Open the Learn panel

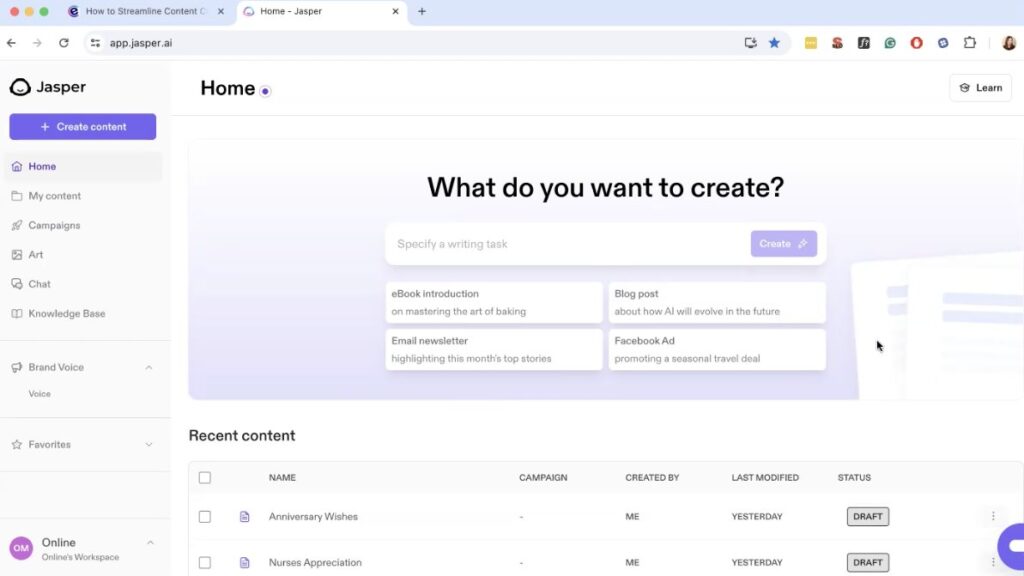(x=980, y=87)
